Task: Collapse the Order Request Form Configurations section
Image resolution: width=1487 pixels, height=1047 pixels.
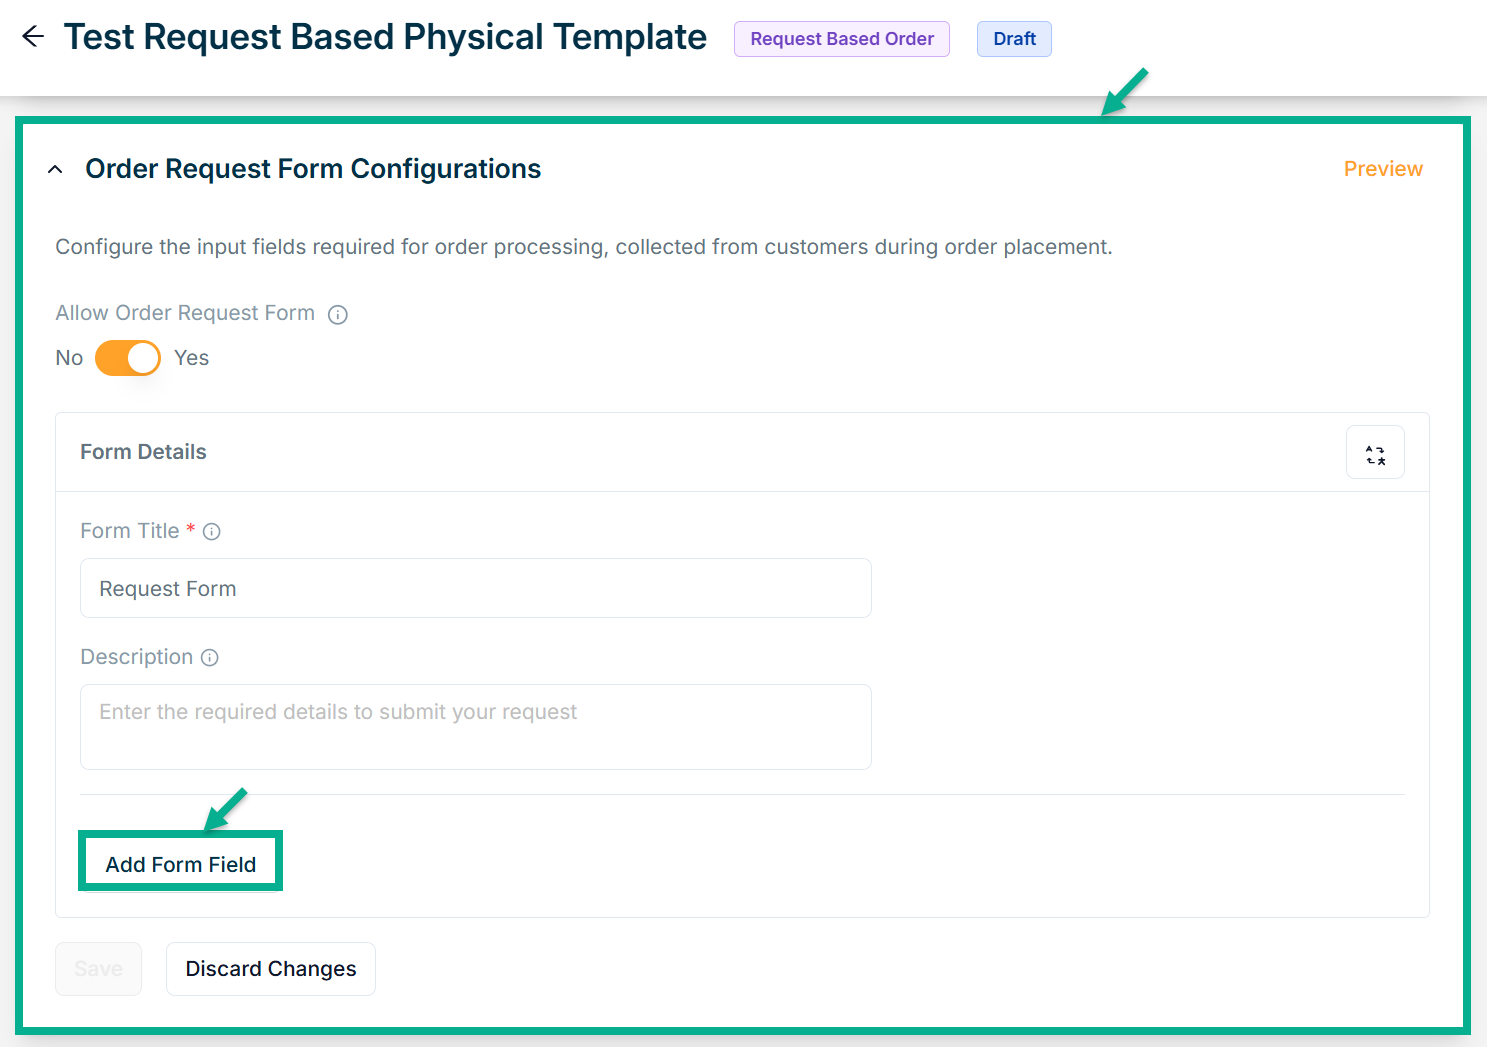Action: [x=56, y=170]
